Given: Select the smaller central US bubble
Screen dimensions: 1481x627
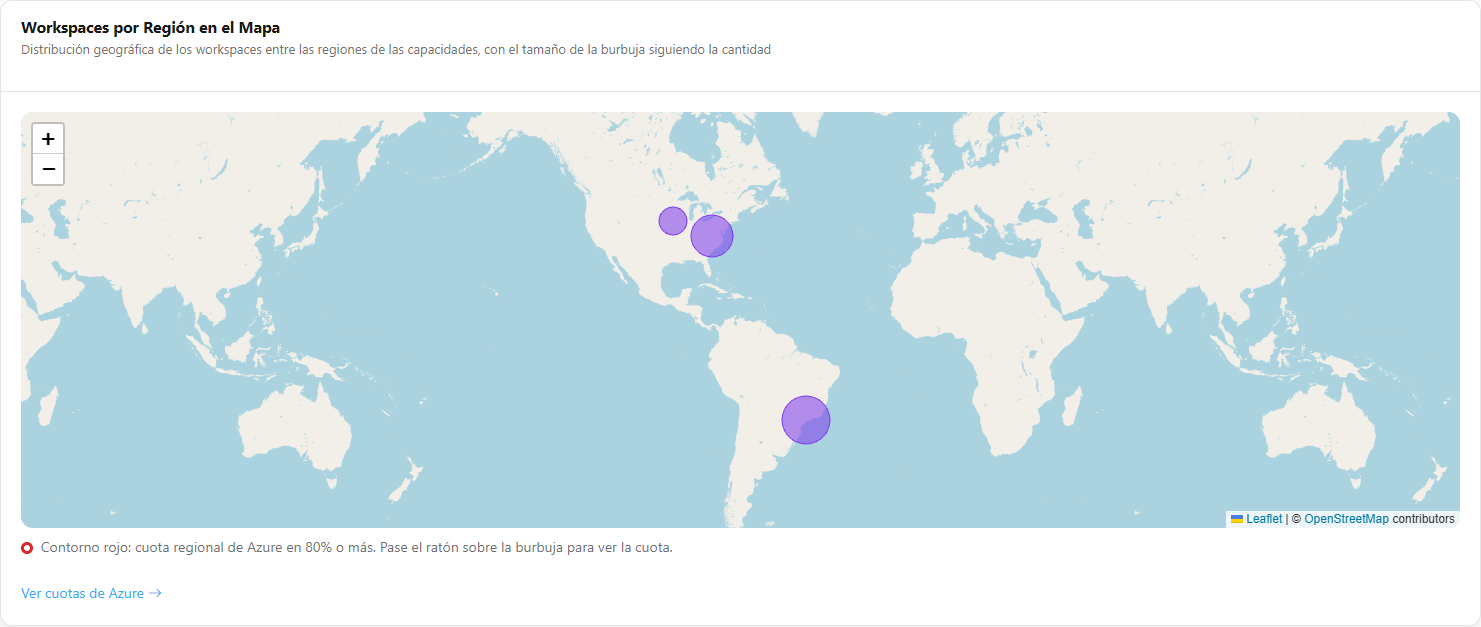Looking at the screenshot, I should point(673,221).
